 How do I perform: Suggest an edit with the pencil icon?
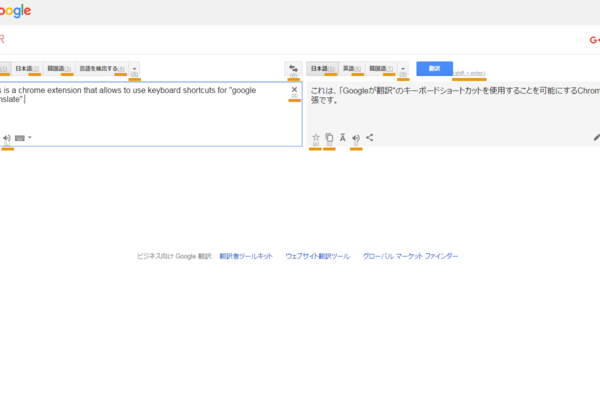tap(597, 137)
